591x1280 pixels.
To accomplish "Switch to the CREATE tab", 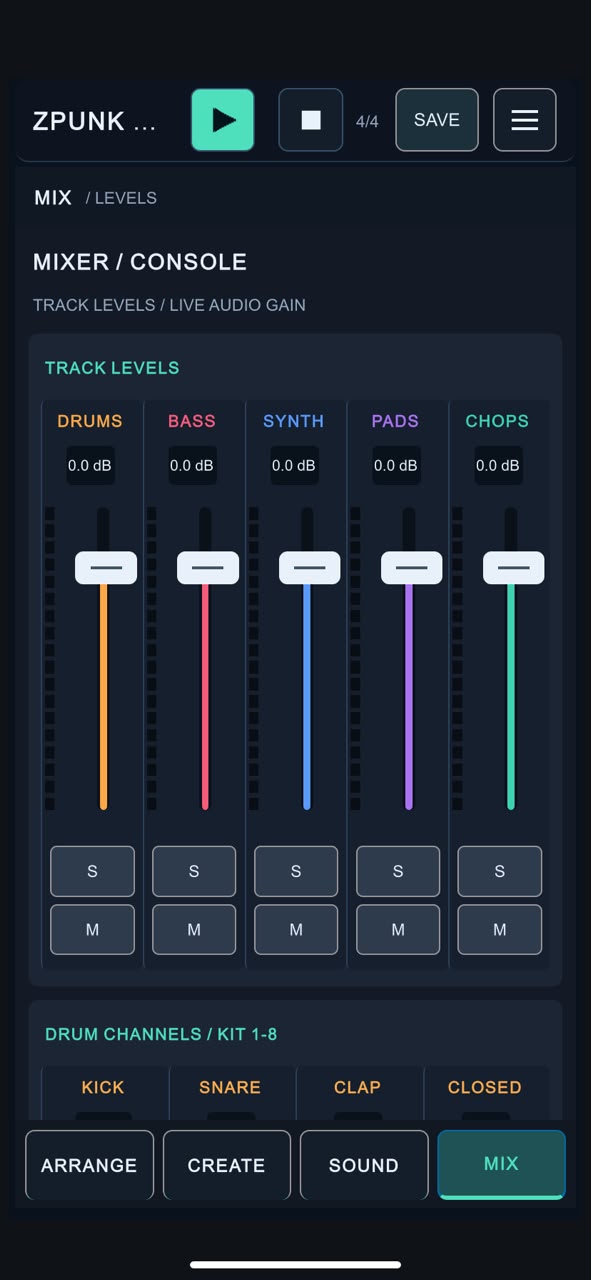I will [227, 1165].
